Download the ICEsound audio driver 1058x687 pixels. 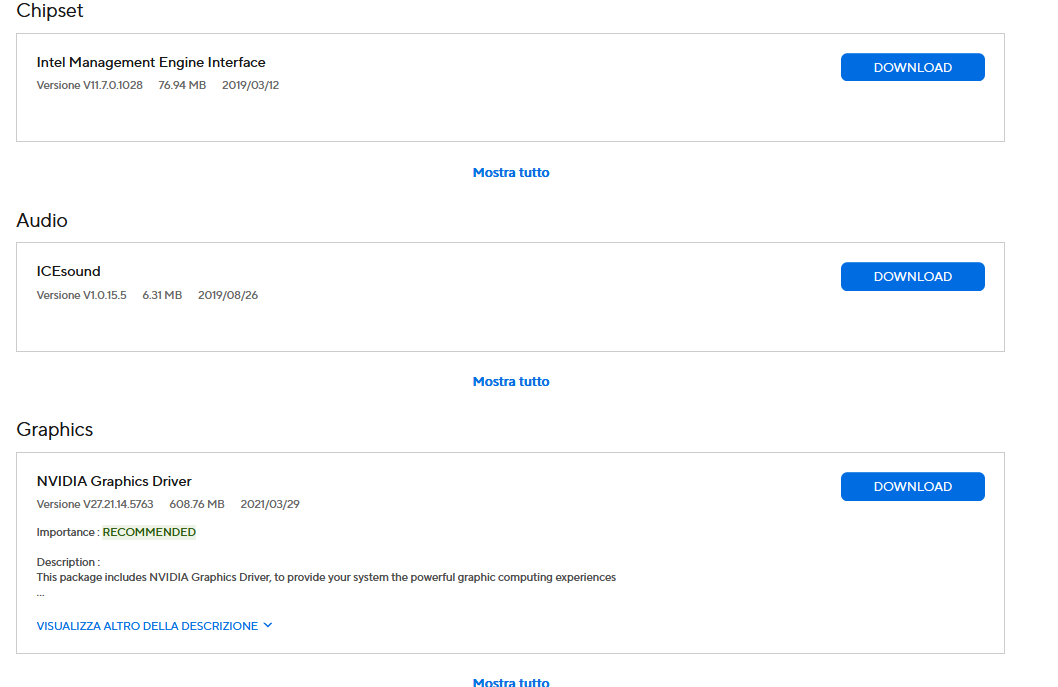click(x=912, y=277)
